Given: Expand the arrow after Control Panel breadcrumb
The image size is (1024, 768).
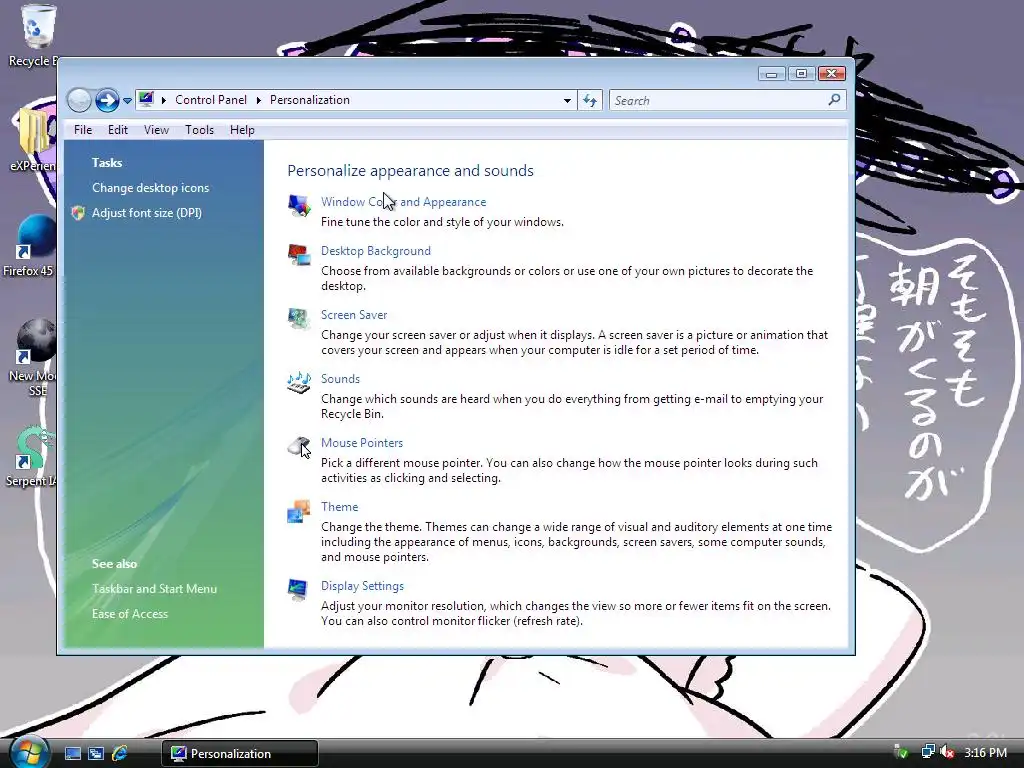Looking at the screenshot, I should (259, 100).
